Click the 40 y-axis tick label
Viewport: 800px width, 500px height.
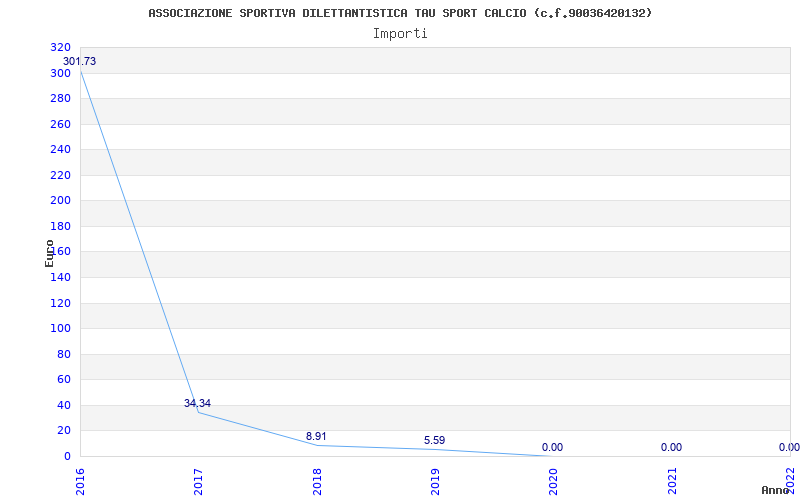tap(63, 405)
